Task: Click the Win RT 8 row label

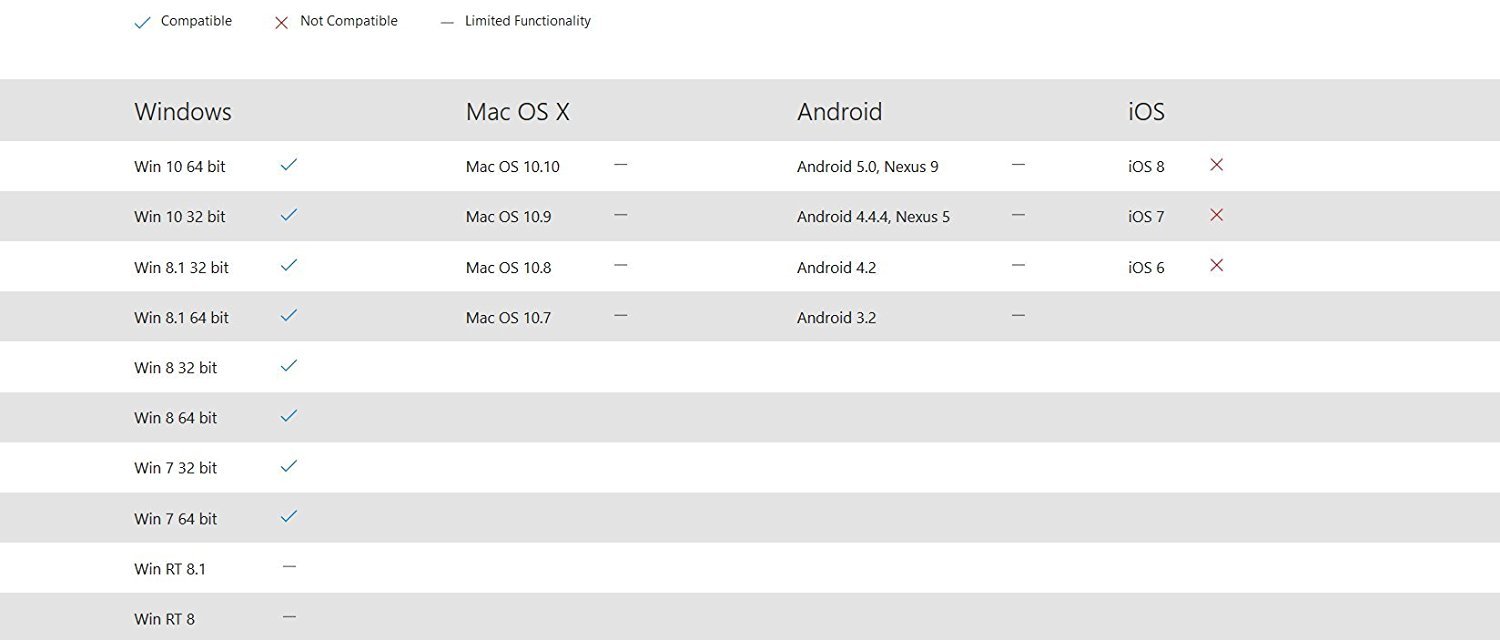Action: tap(165, 619)
